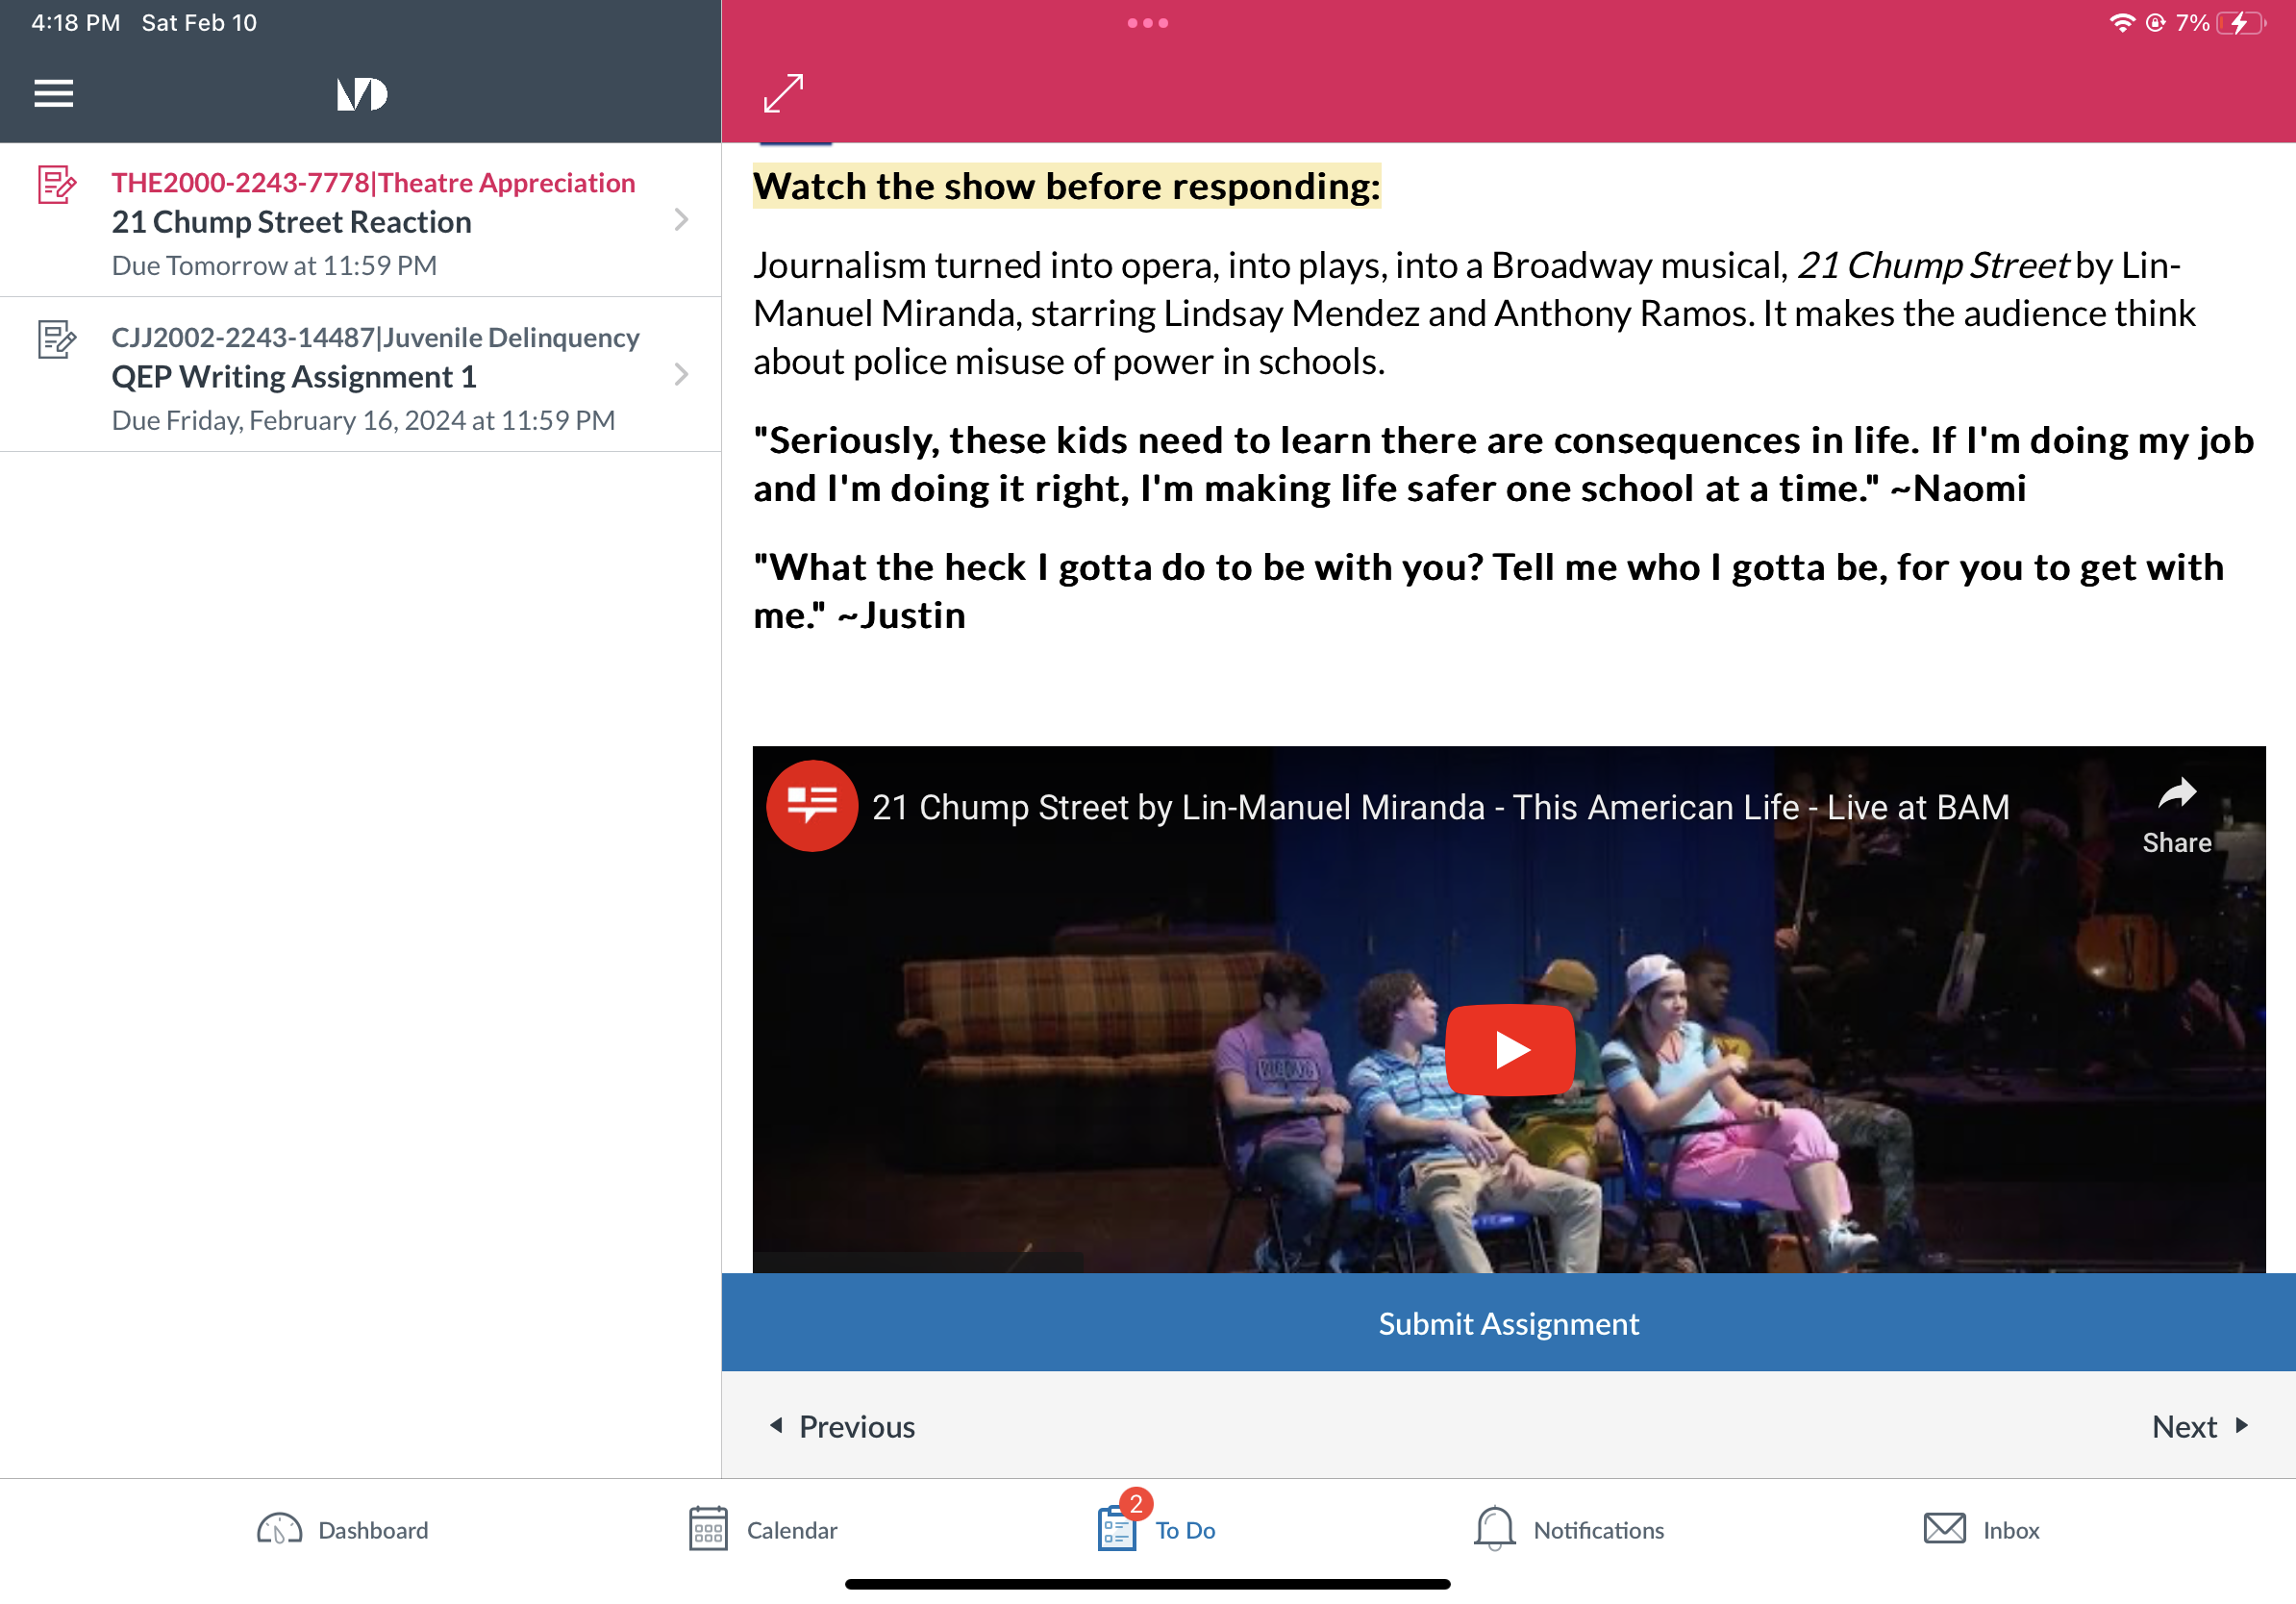Open chevron for 21 Chump Street Reaction

(x=681, y=220)
